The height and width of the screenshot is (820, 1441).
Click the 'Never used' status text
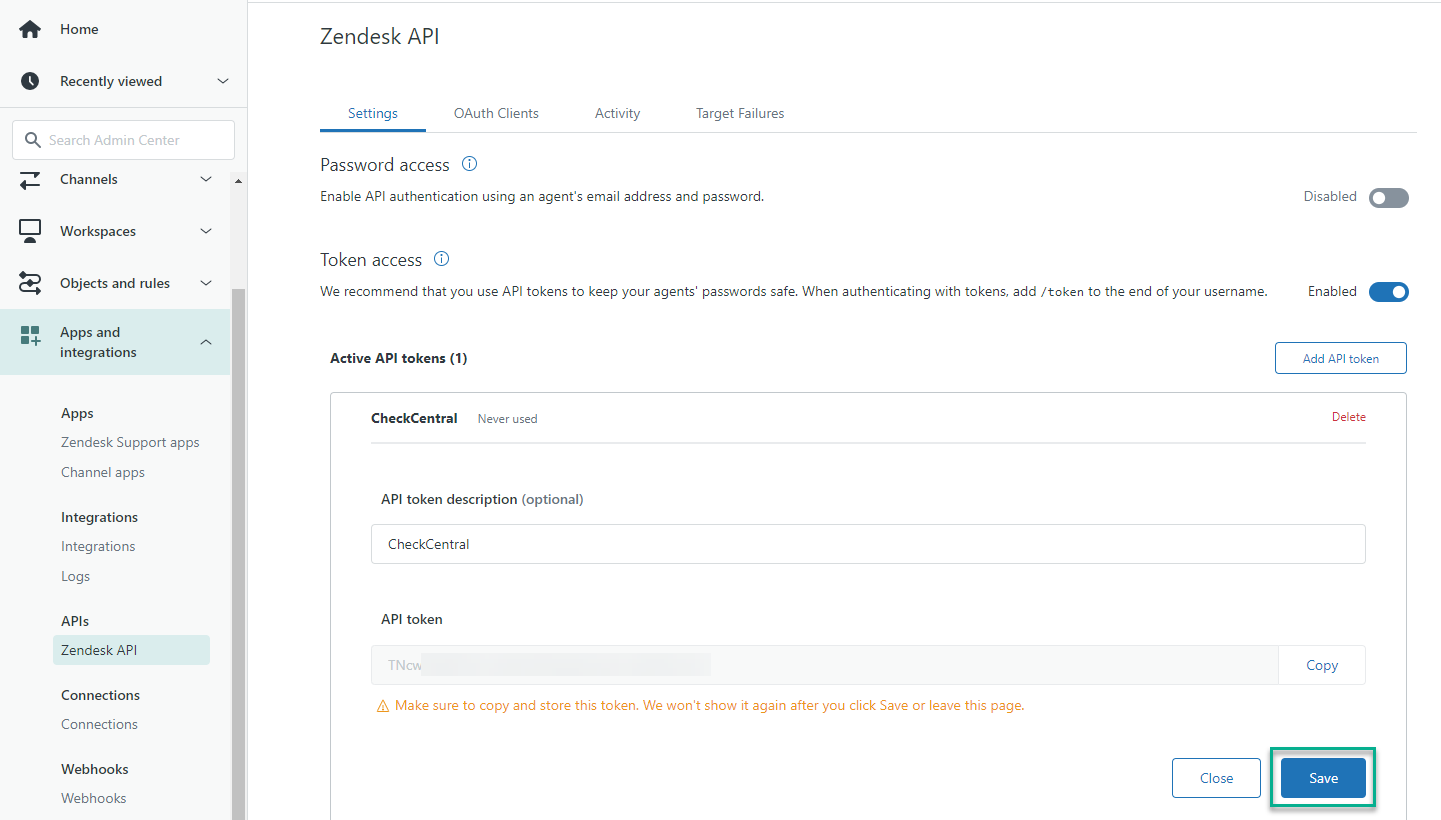[507, 419]
